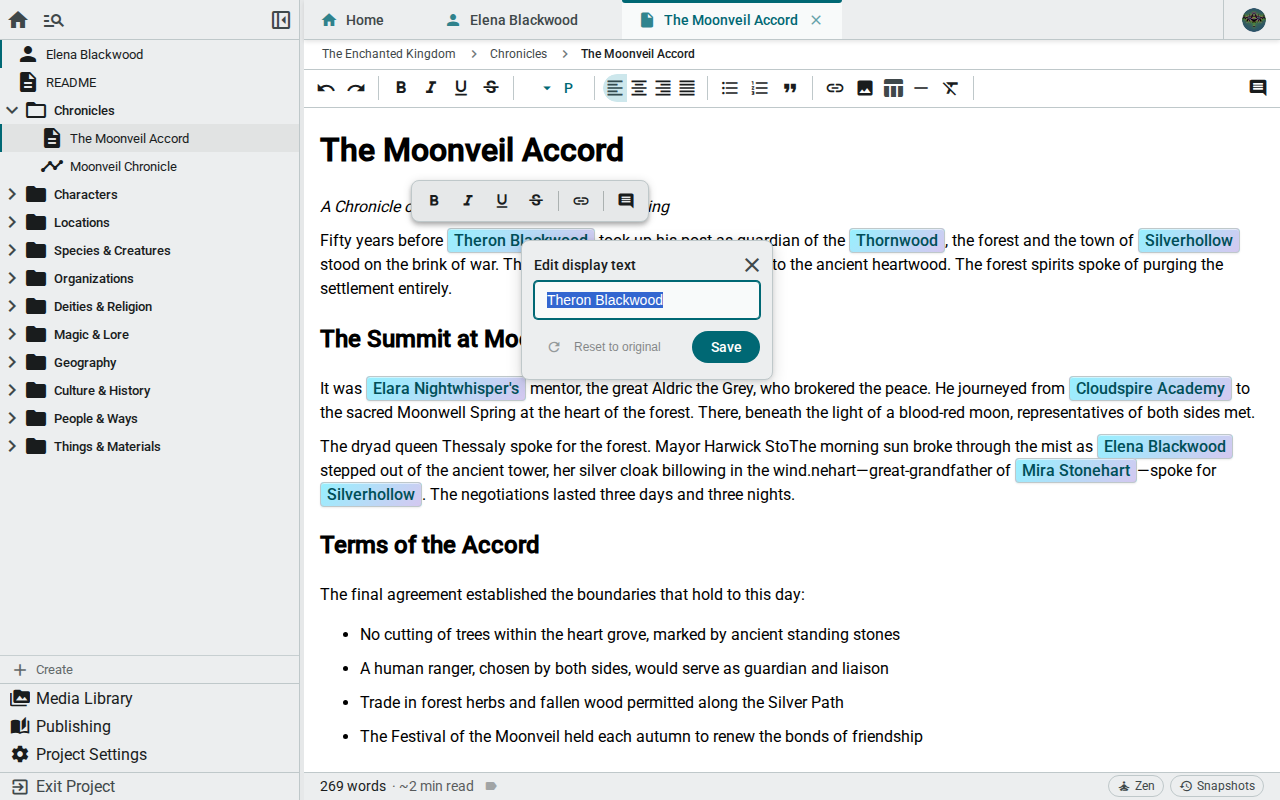Viewport: 1280px width, 800px height.
Task: Redo the last edit
Action: click(x=356, y=88)
